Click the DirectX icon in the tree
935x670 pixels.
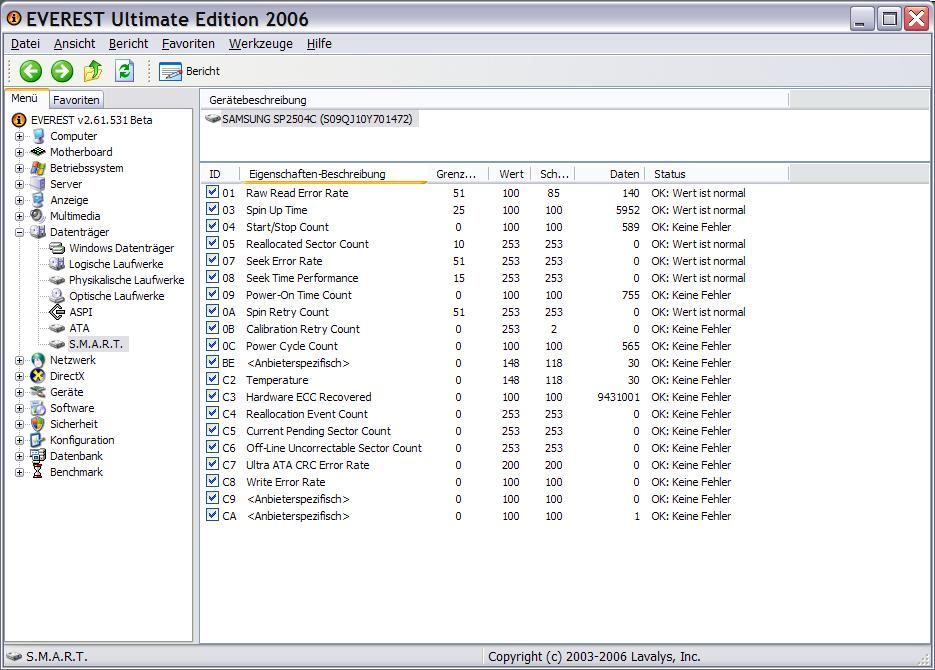click(38, 376)
